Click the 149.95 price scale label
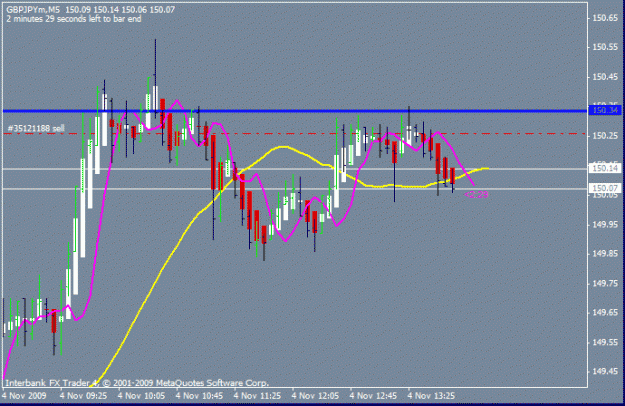This screenshot has width=625, height=406. (605, 224)
